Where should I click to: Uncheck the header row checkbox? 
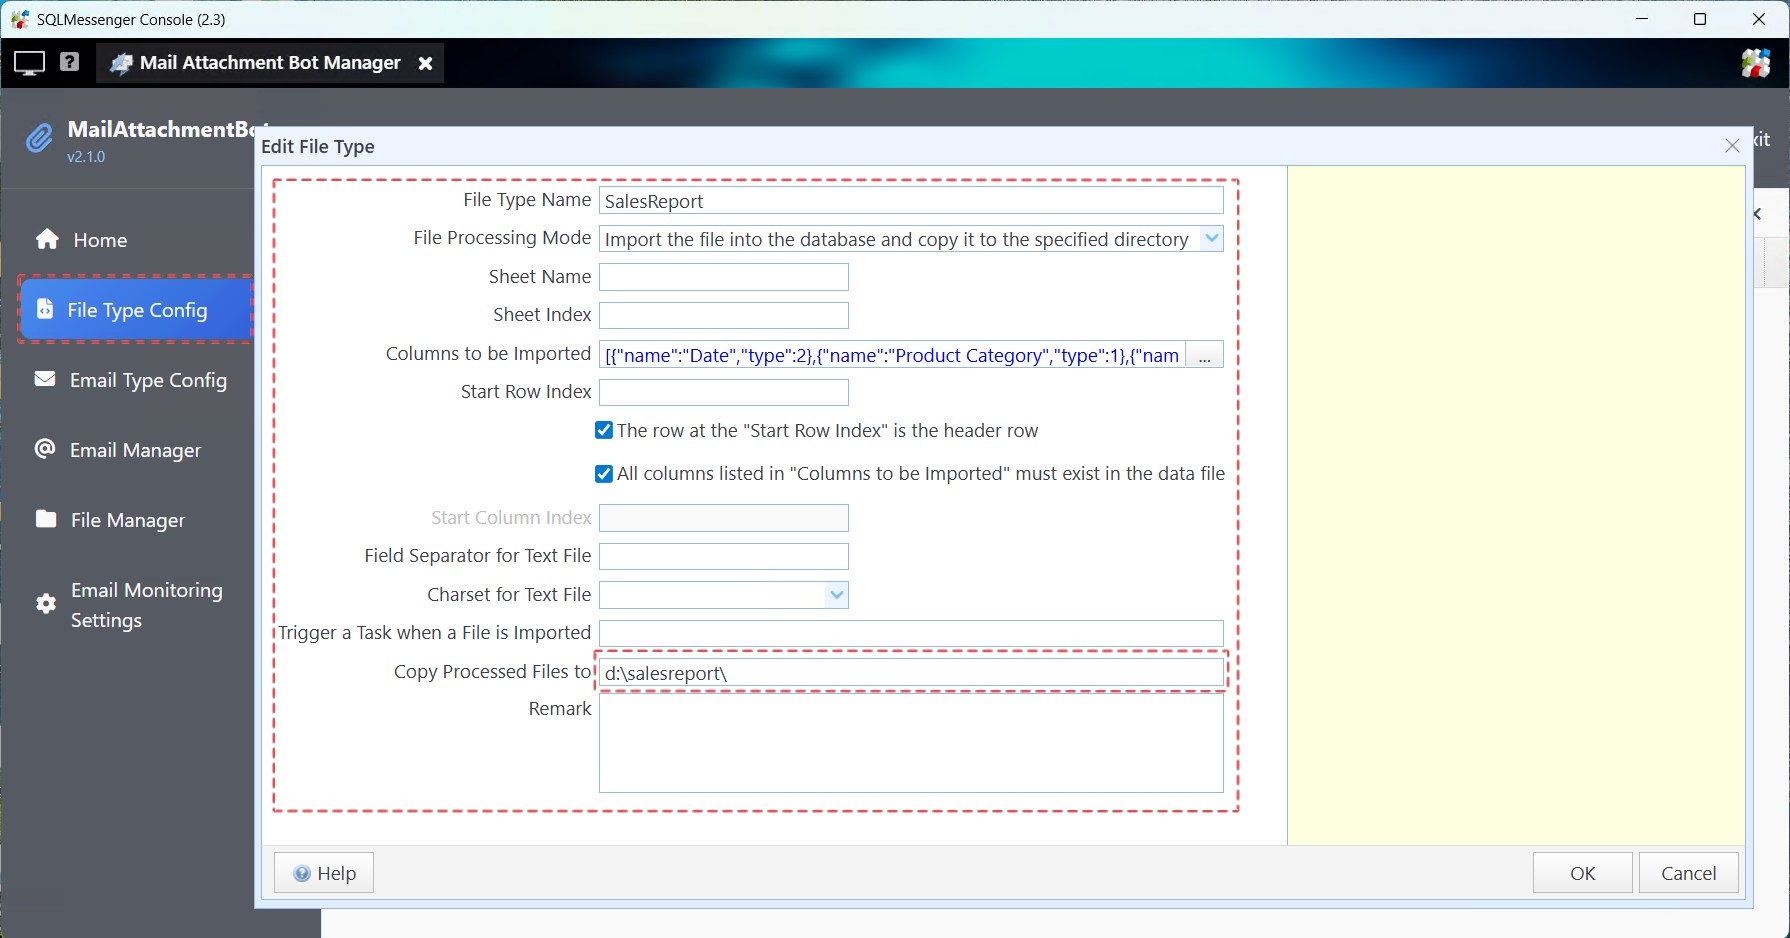(604, 431)
